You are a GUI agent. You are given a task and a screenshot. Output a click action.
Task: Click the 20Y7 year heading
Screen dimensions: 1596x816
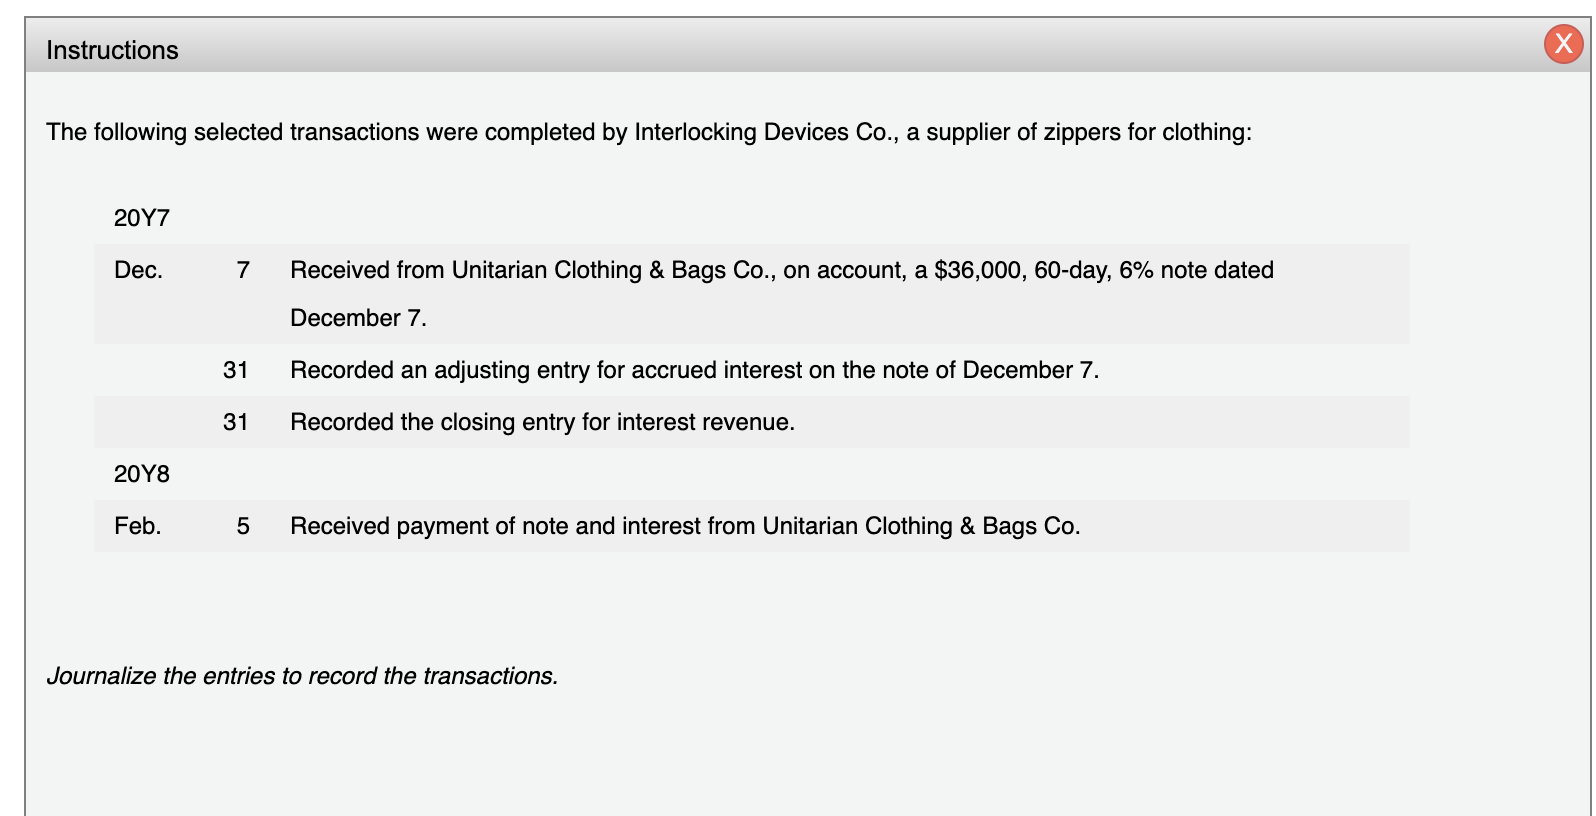[142, 217]
